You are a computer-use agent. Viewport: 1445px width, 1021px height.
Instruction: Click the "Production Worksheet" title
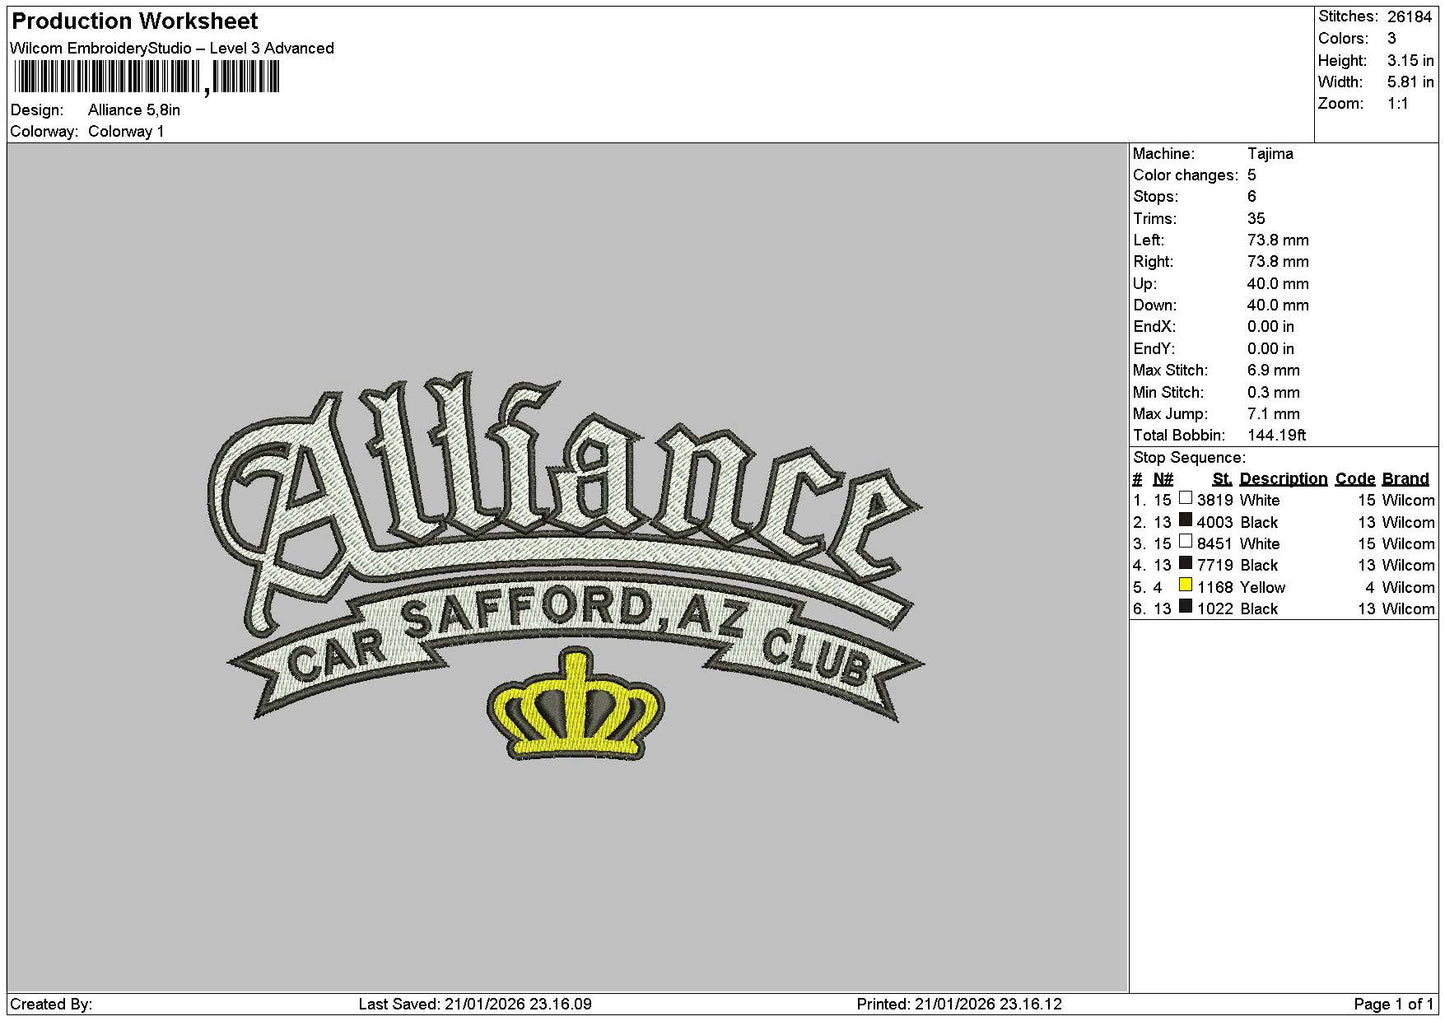pos(134,21)
